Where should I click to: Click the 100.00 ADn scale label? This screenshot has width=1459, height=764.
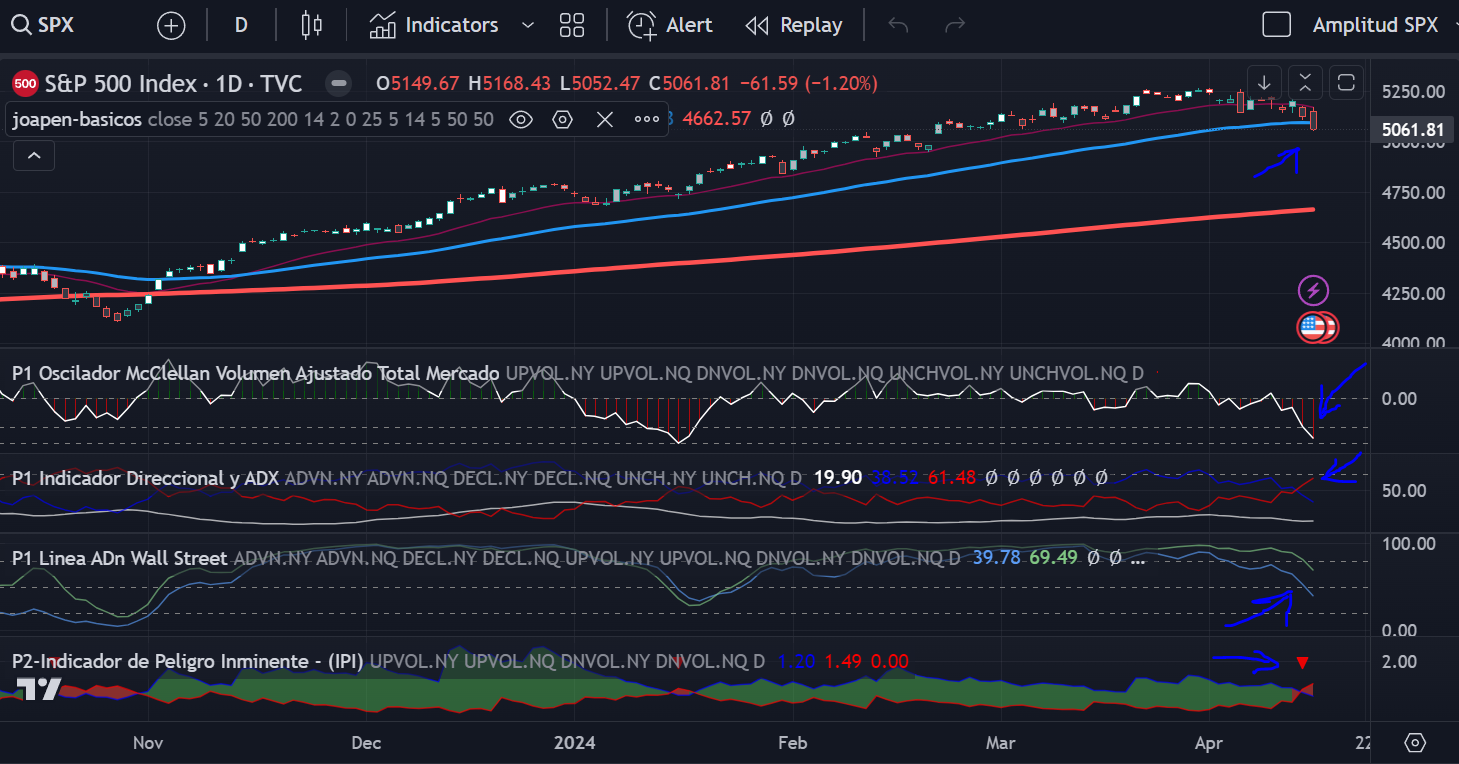[x=1408, y=543]
